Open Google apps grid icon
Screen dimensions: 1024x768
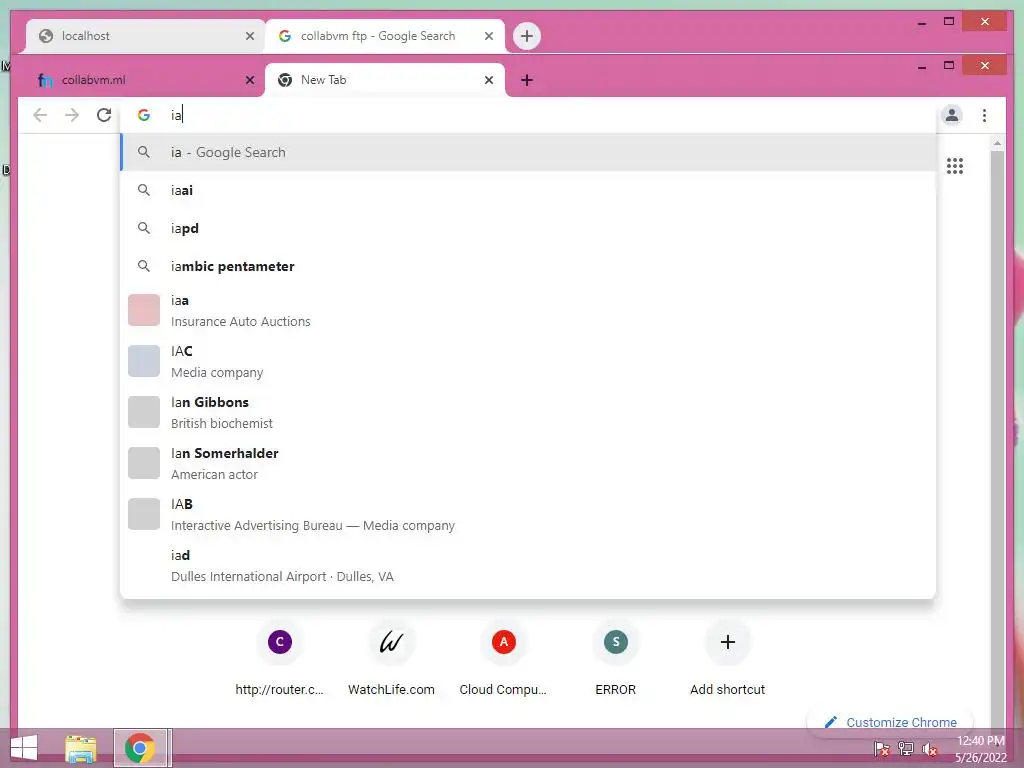point(955,166)
